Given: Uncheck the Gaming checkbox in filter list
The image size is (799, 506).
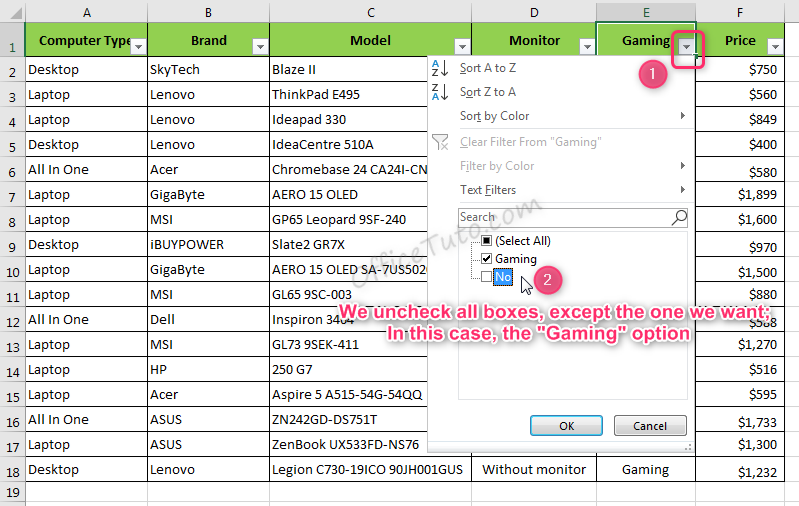Looking at the screenshot, I should click(x=487, y=259).
